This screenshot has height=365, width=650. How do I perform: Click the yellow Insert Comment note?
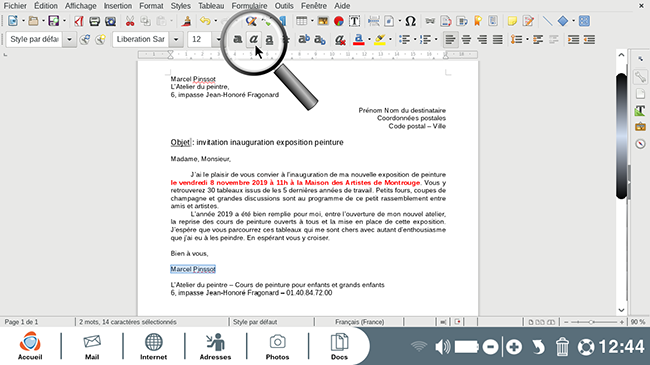point(512,21)
